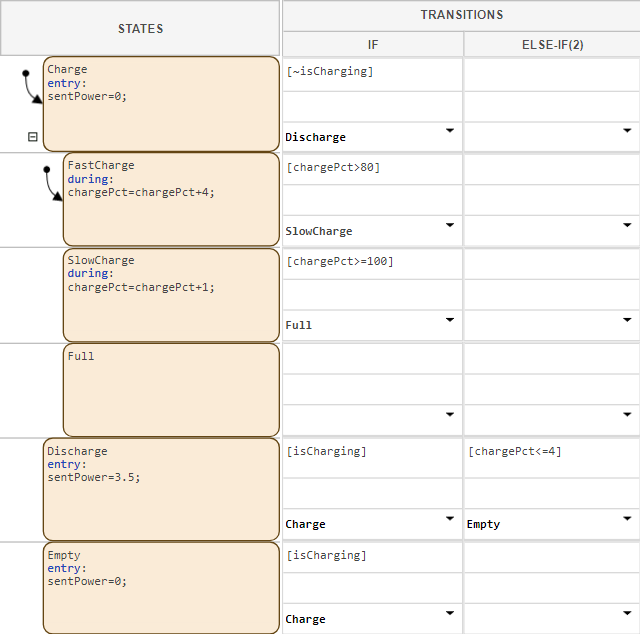Open SlowCharge destination dropdown for FastCharge
The width and height of the screenshot is (640, 634).
449,225
